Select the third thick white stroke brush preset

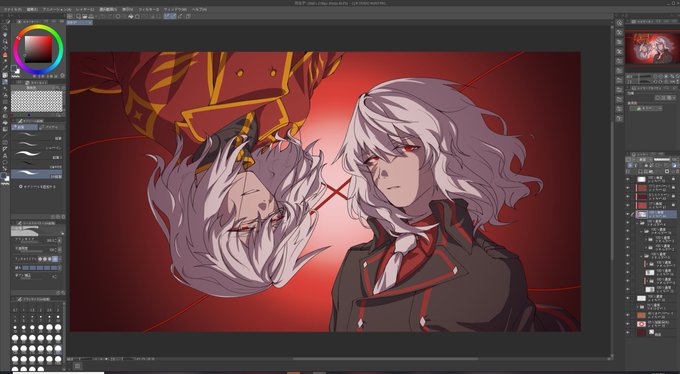click(x=37, y=155)
